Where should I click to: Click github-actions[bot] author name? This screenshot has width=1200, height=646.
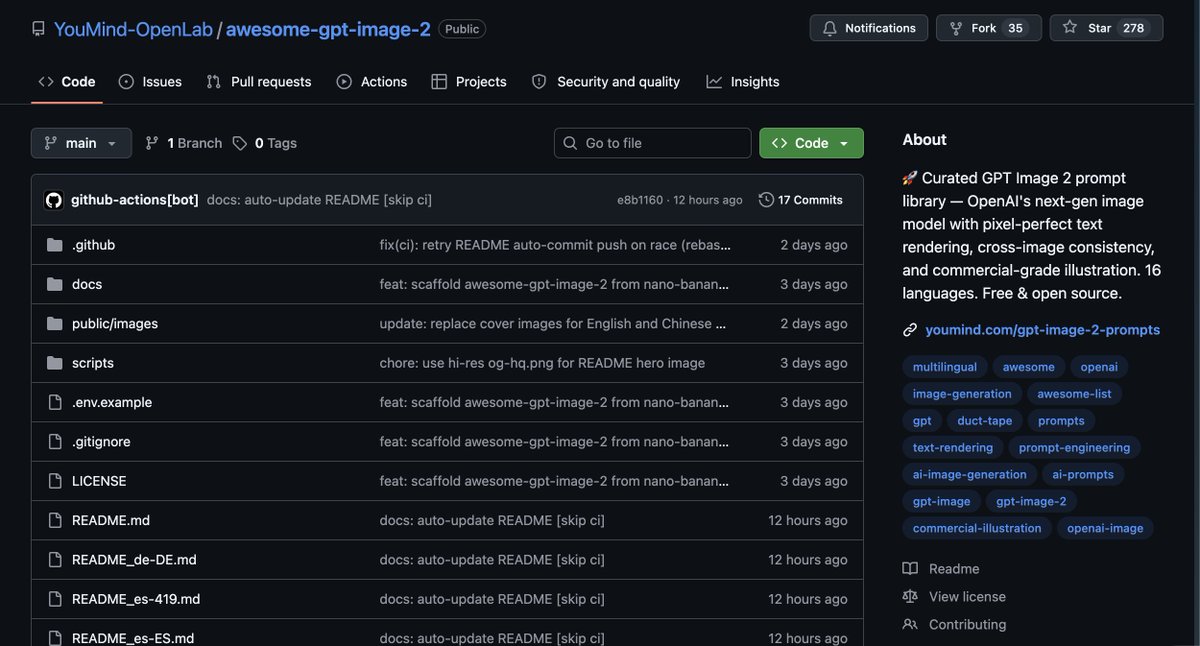click(x=135, y=200)
